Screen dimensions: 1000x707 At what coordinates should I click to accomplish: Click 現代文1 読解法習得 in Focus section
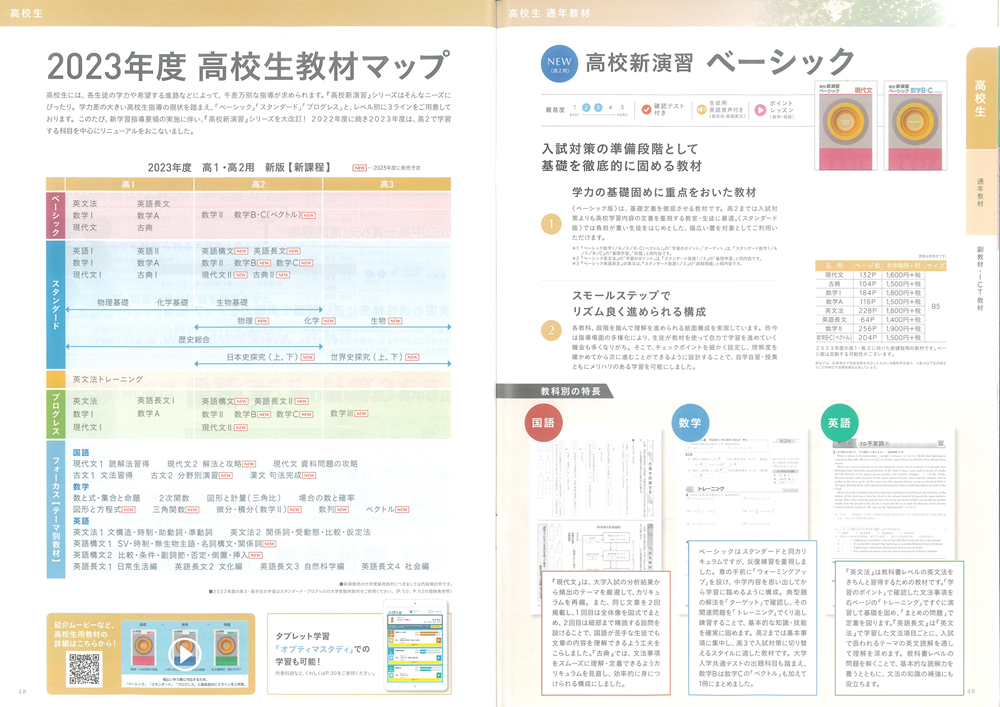[111, 463]
